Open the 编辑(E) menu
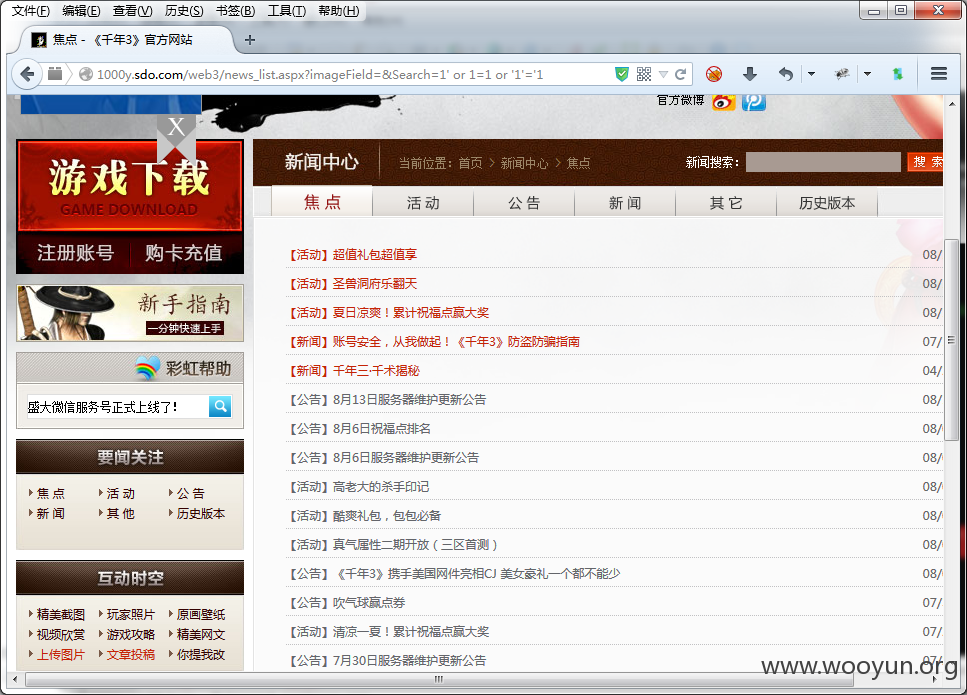Screen dimensions: 967x695 pos(81,10)
